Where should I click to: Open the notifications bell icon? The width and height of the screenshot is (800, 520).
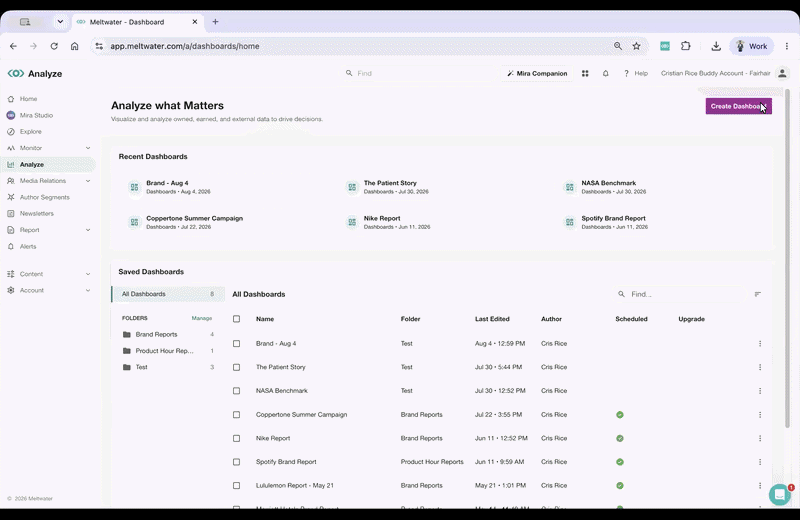click(606, 73)
